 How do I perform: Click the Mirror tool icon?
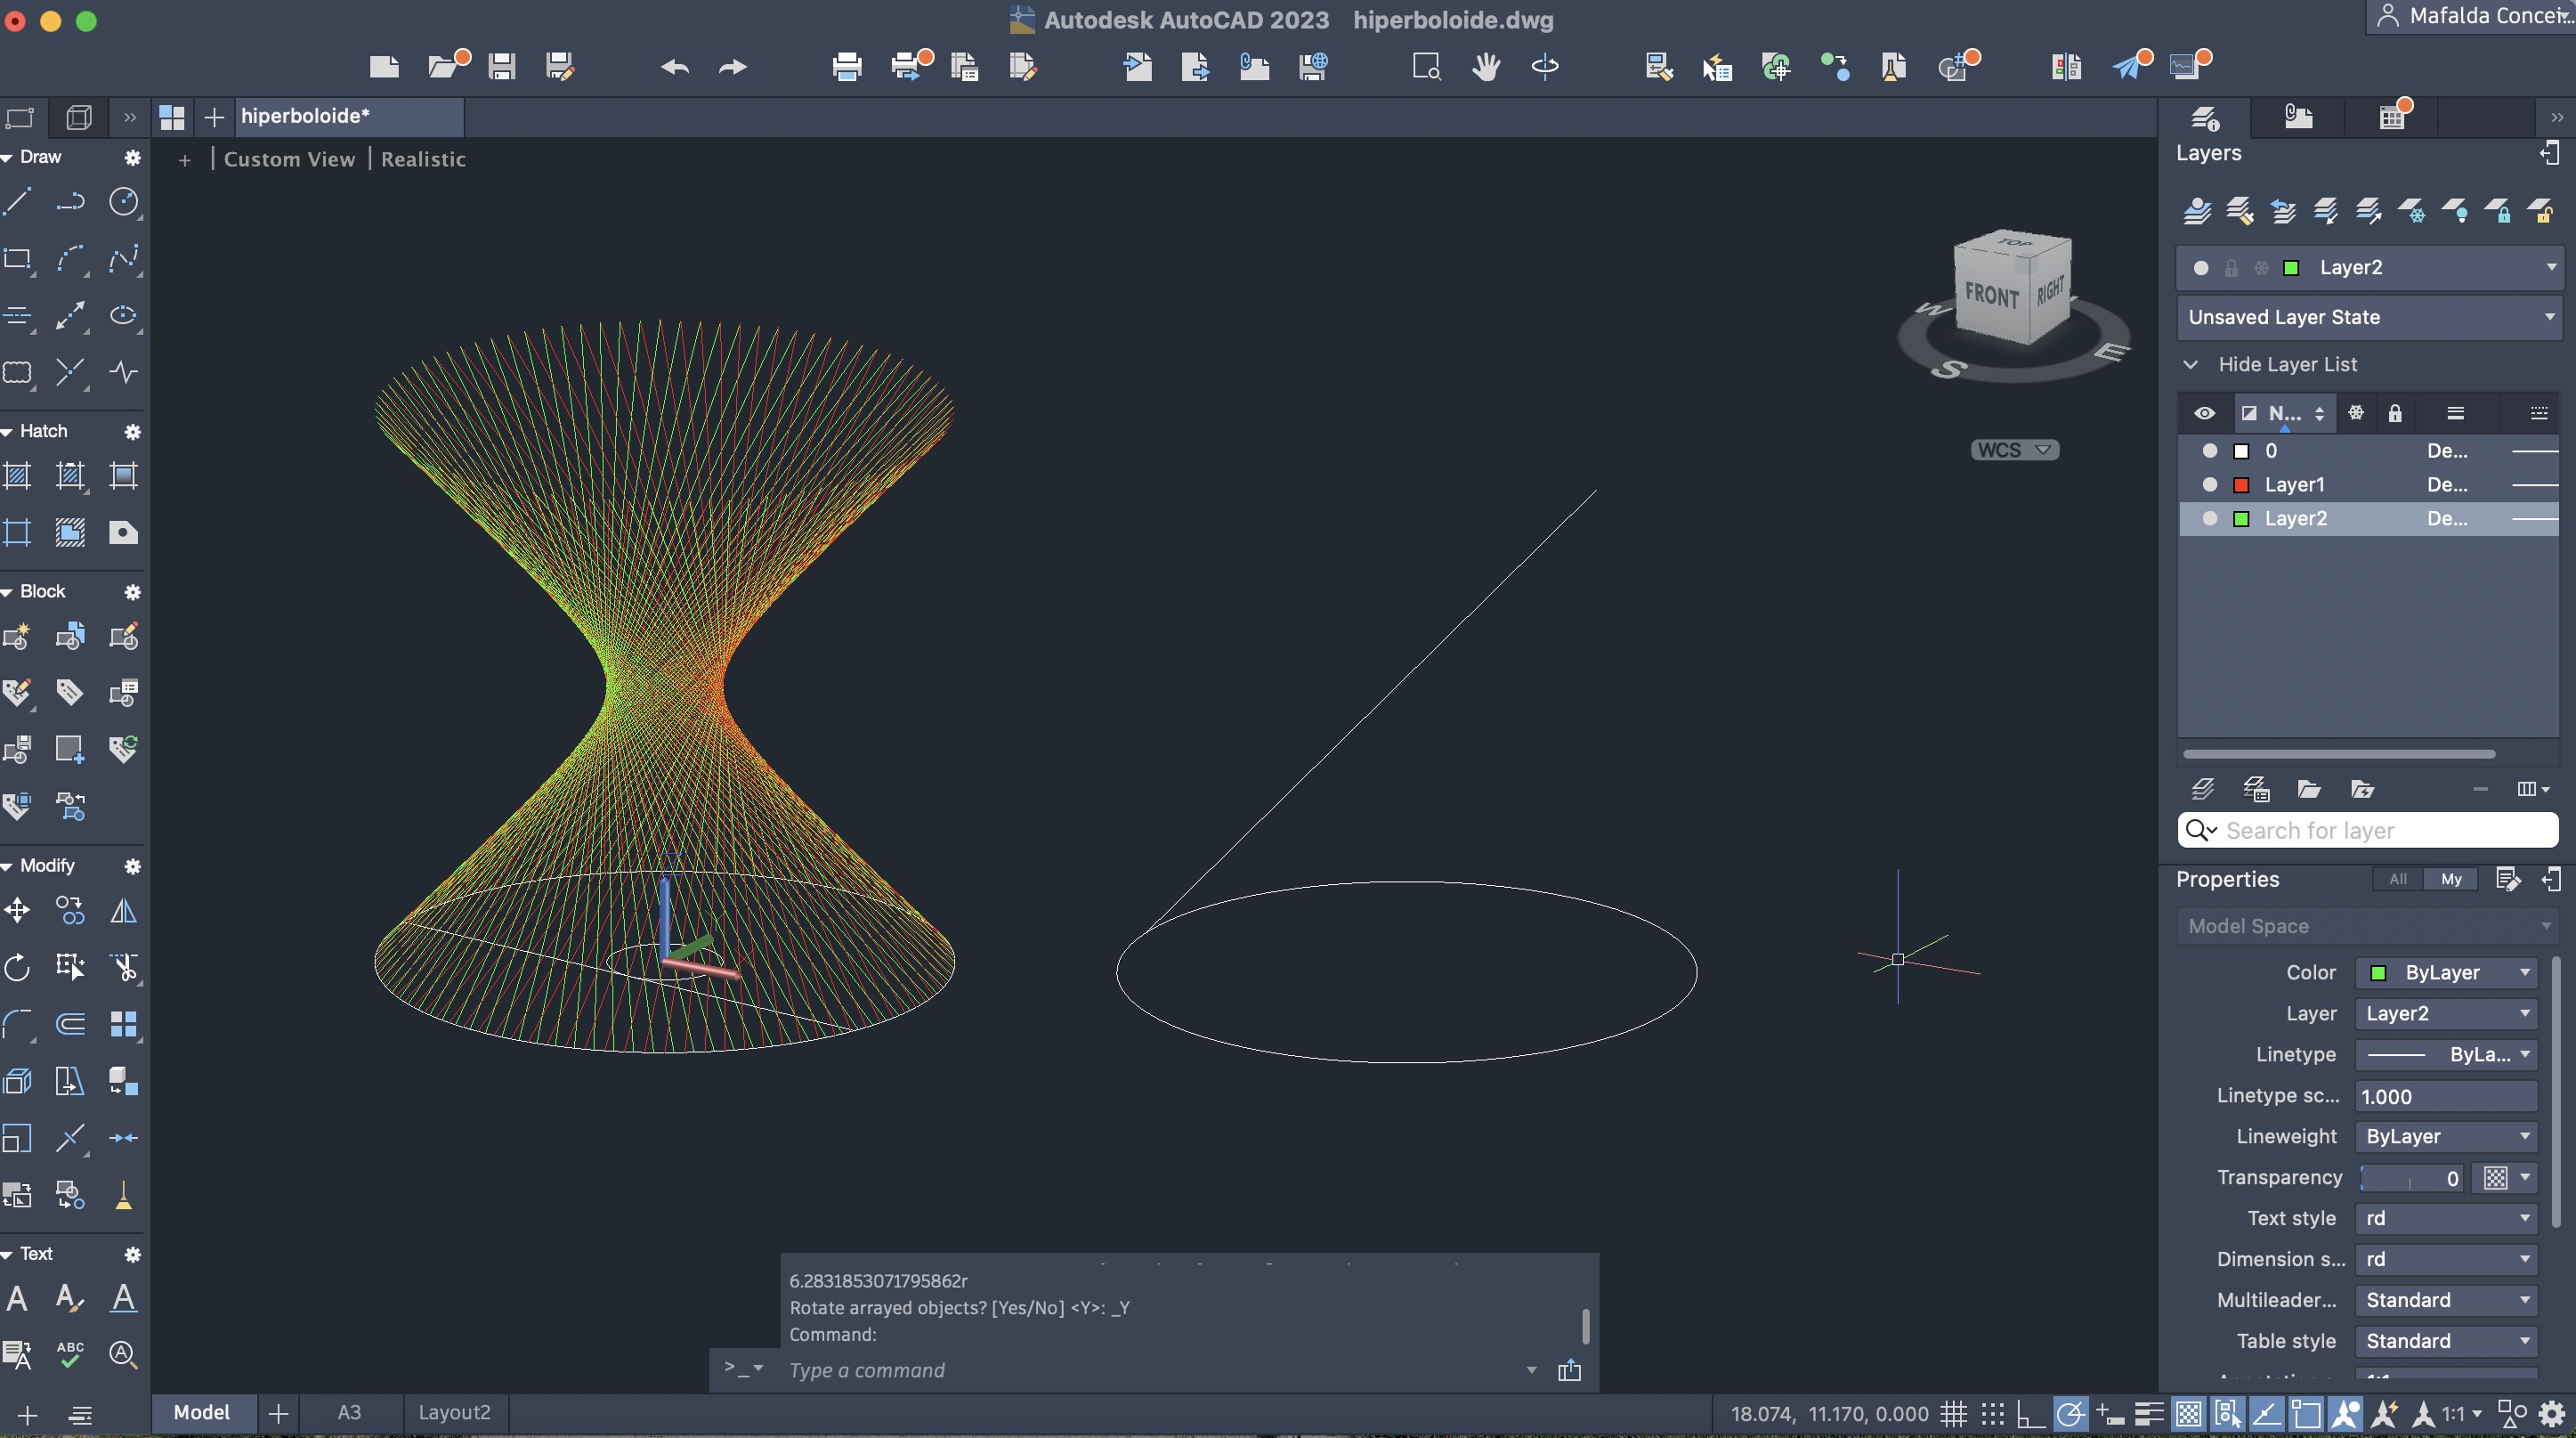123,911
